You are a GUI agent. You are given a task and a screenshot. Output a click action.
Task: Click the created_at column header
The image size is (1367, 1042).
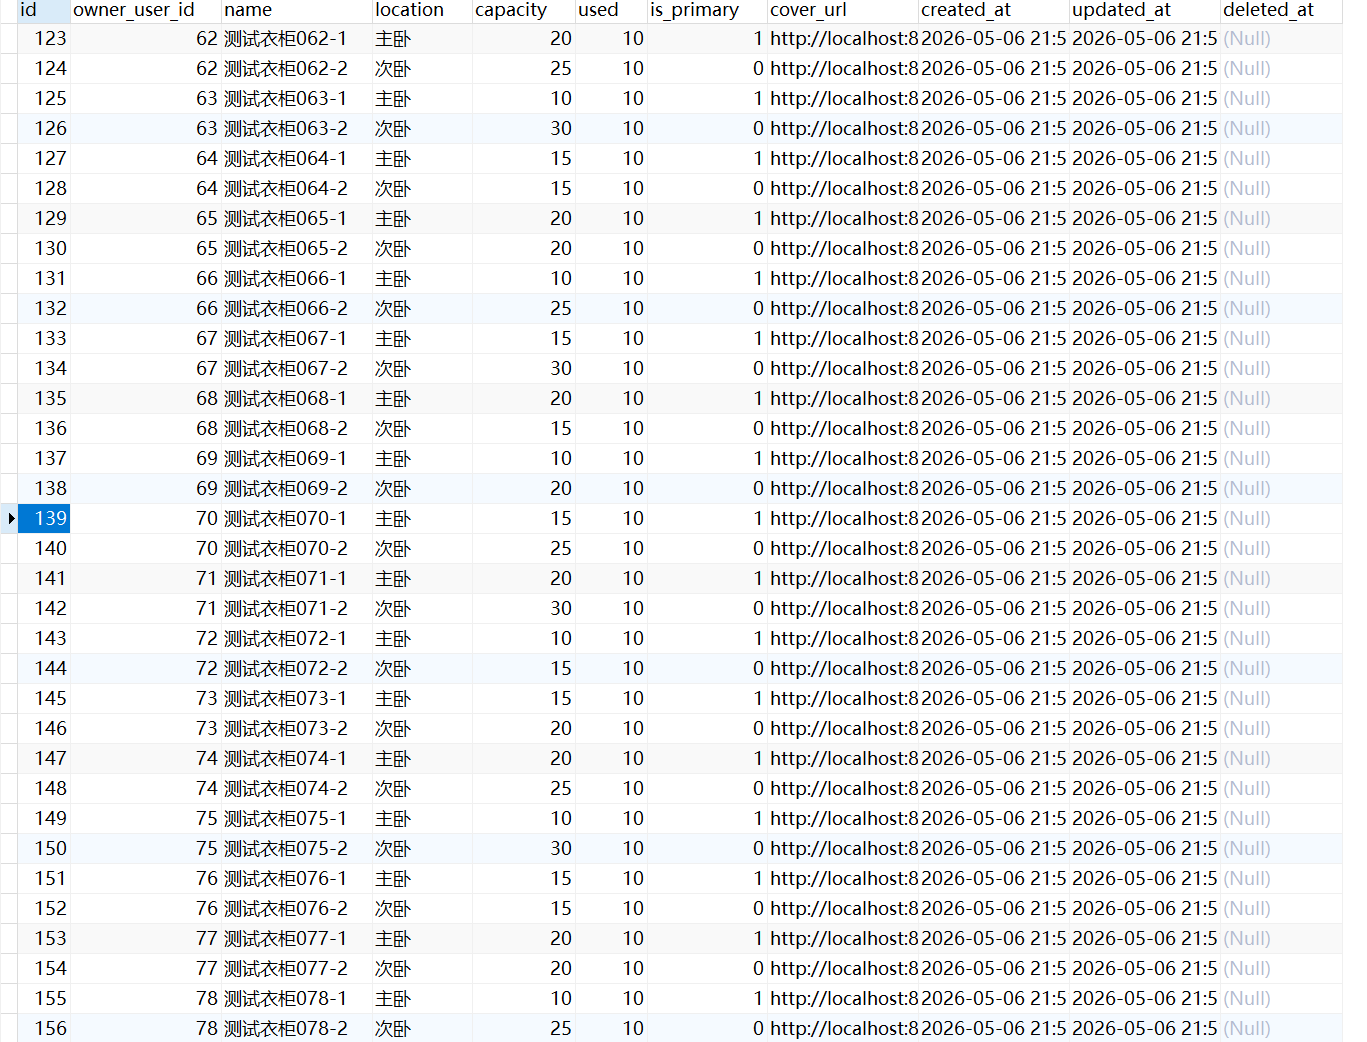[994, 10]
